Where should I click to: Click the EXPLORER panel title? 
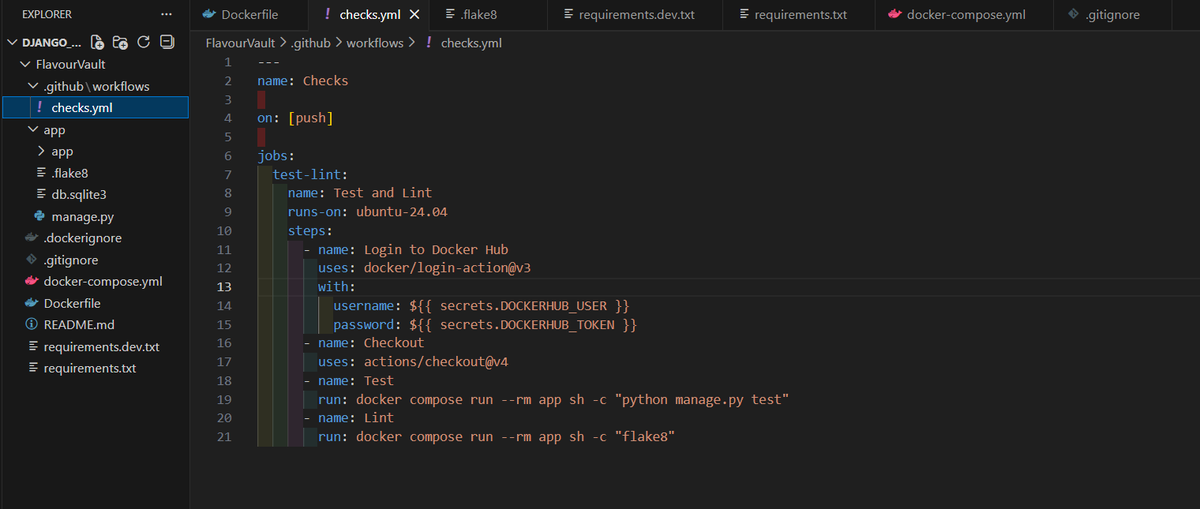pos(47,15)
